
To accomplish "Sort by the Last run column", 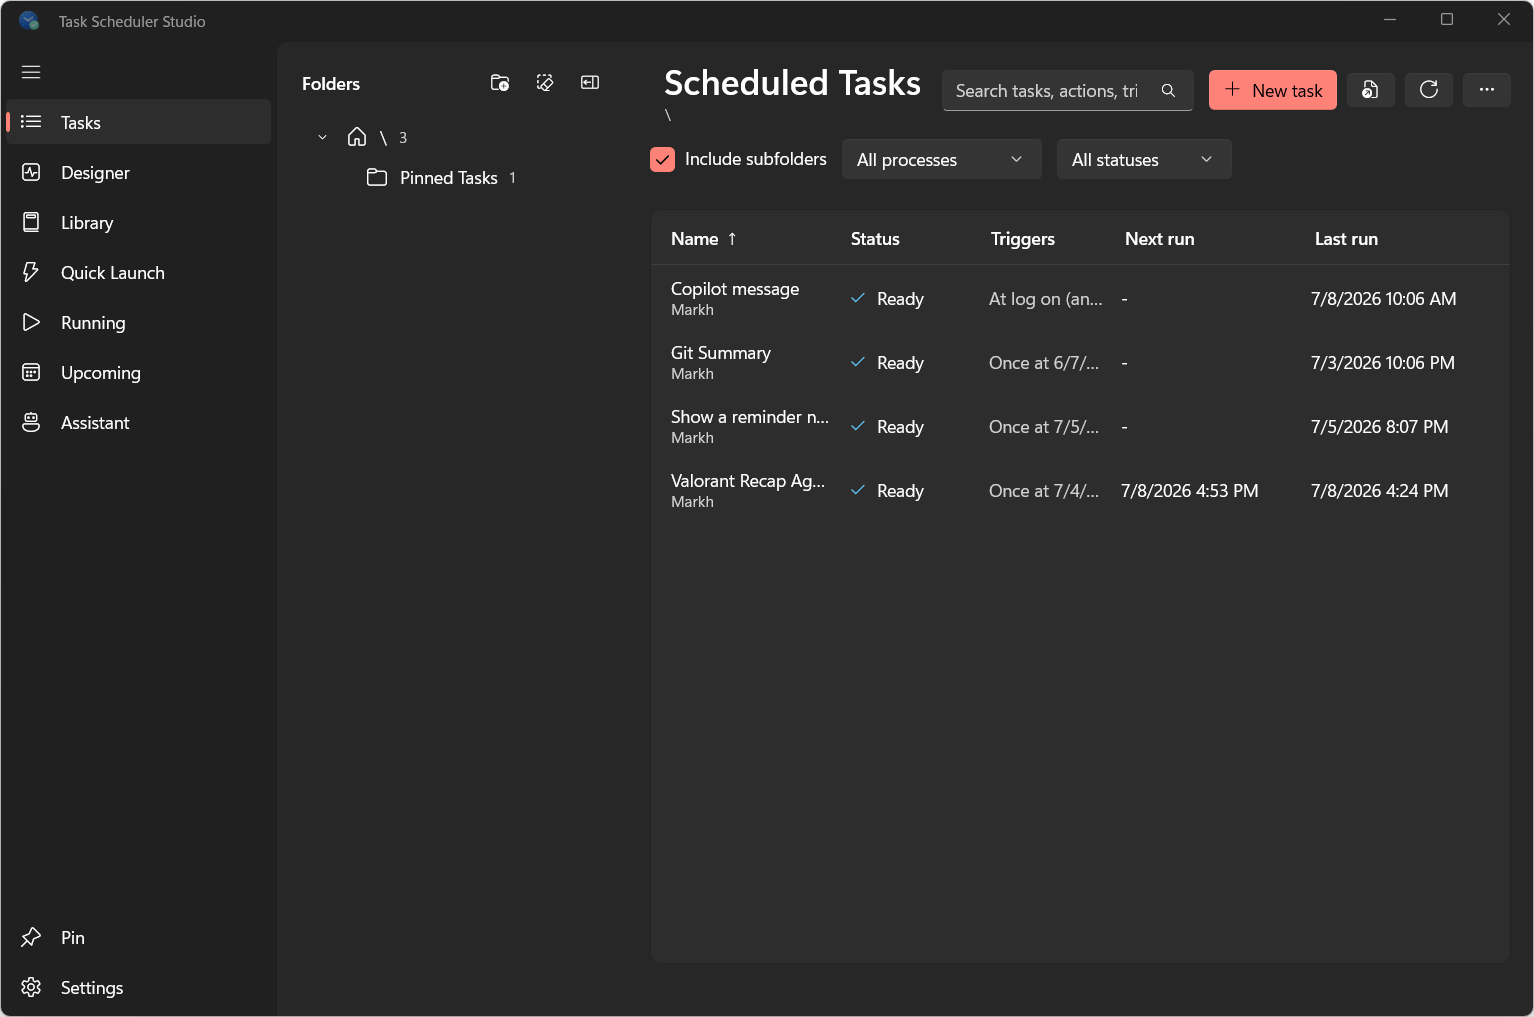I will (1346, 239).
